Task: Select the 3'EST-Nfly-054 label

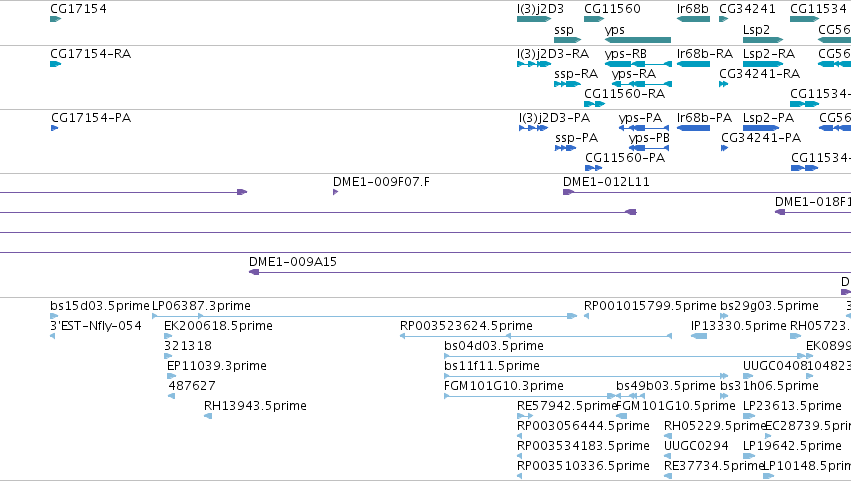Action: coord(96,326)
